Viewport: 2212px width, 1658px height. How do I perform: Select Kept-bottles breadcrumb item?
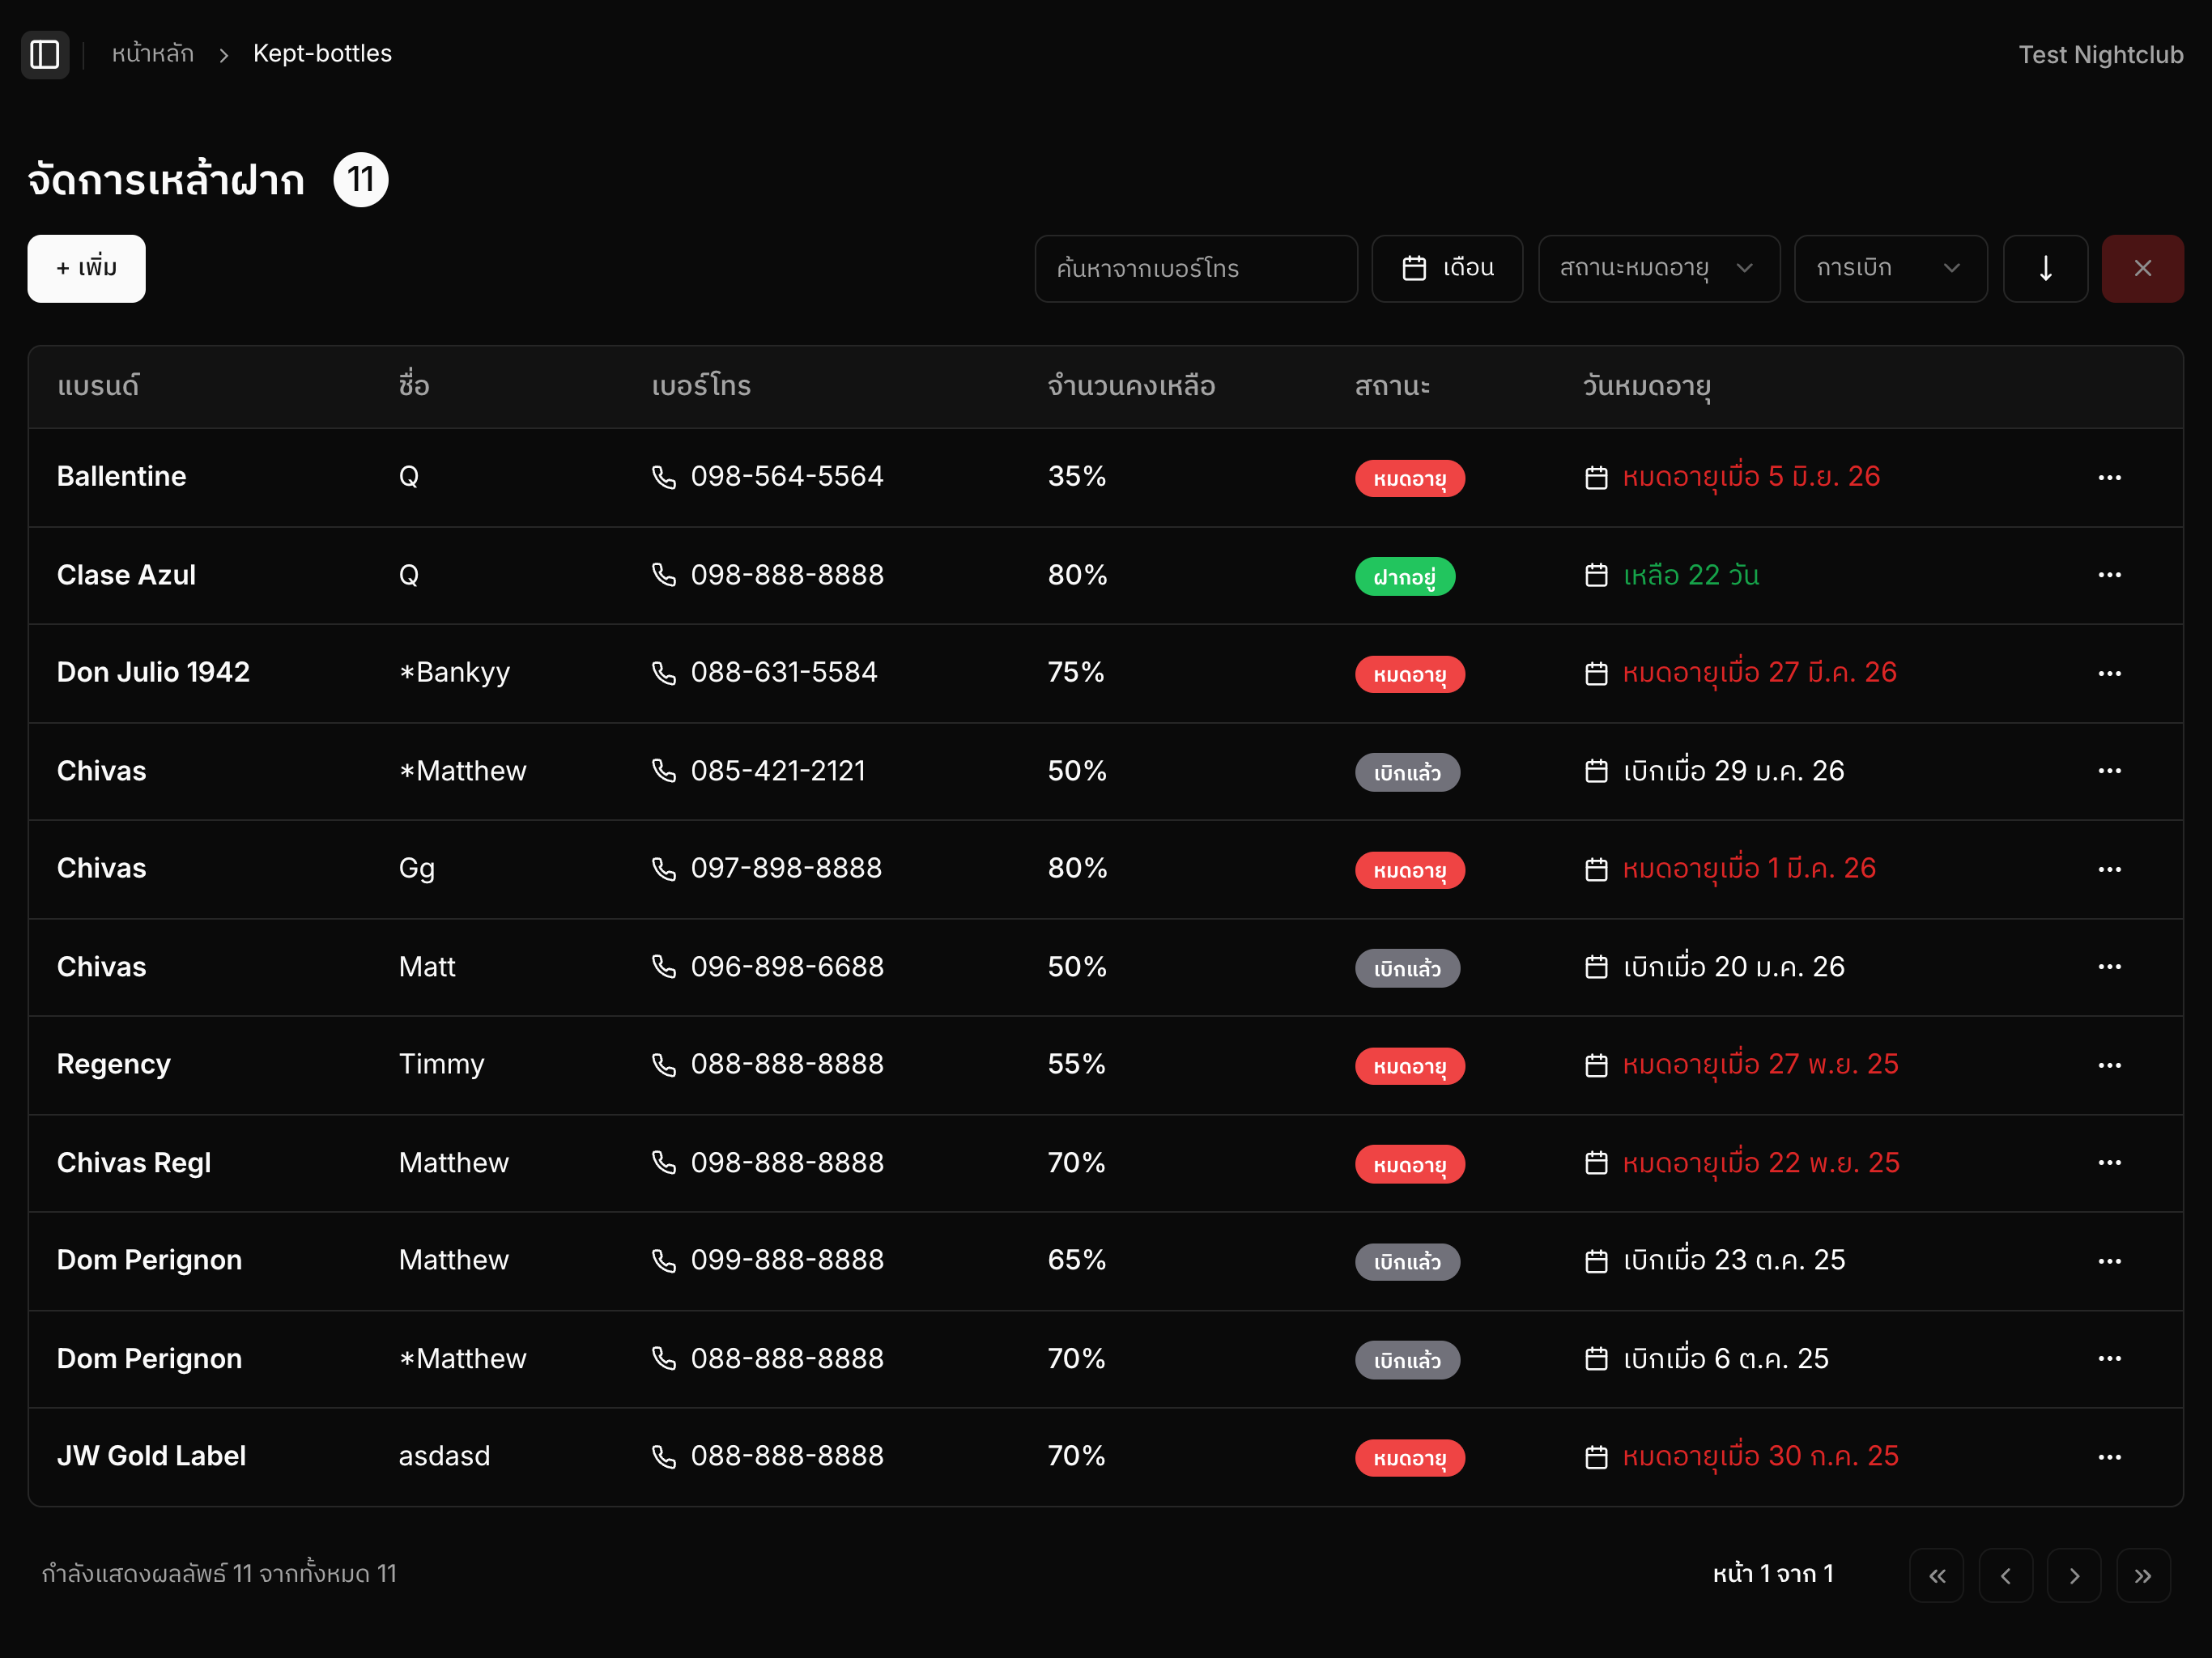(322, 54)
